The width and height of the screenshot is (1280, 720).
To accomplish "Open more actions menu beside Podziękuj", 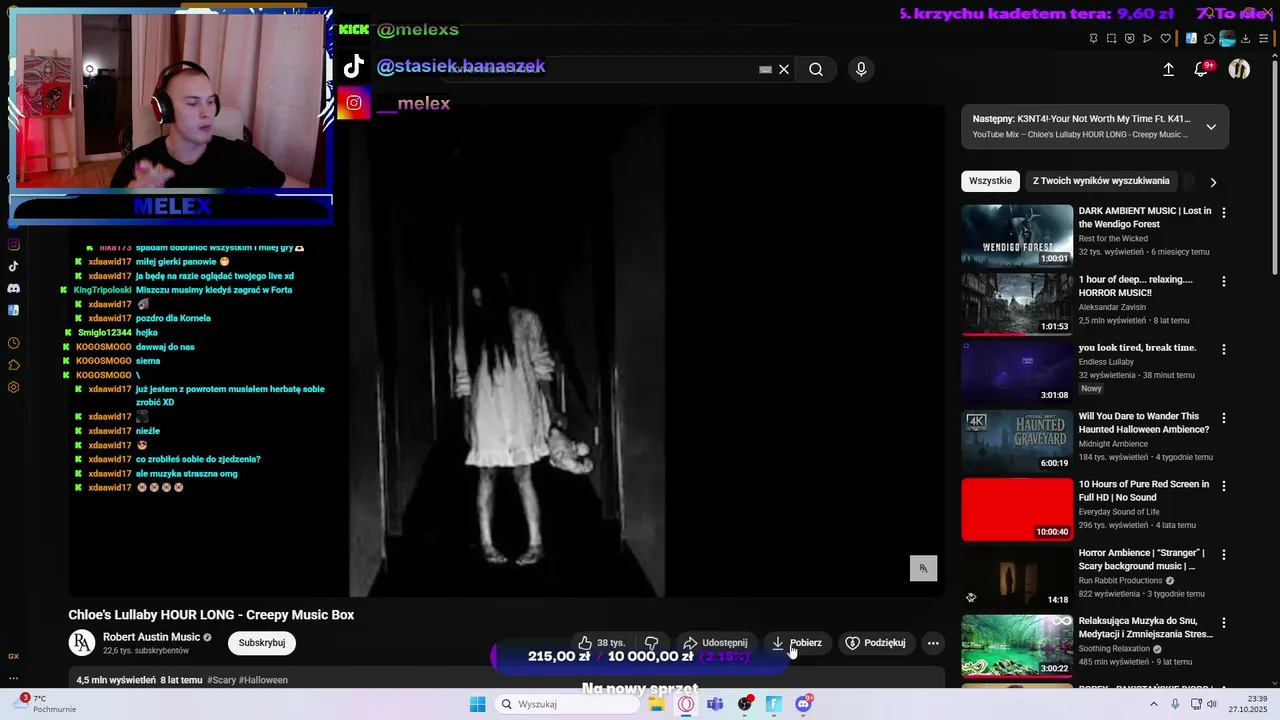I will pyautogui.click(x=933, y=643).
